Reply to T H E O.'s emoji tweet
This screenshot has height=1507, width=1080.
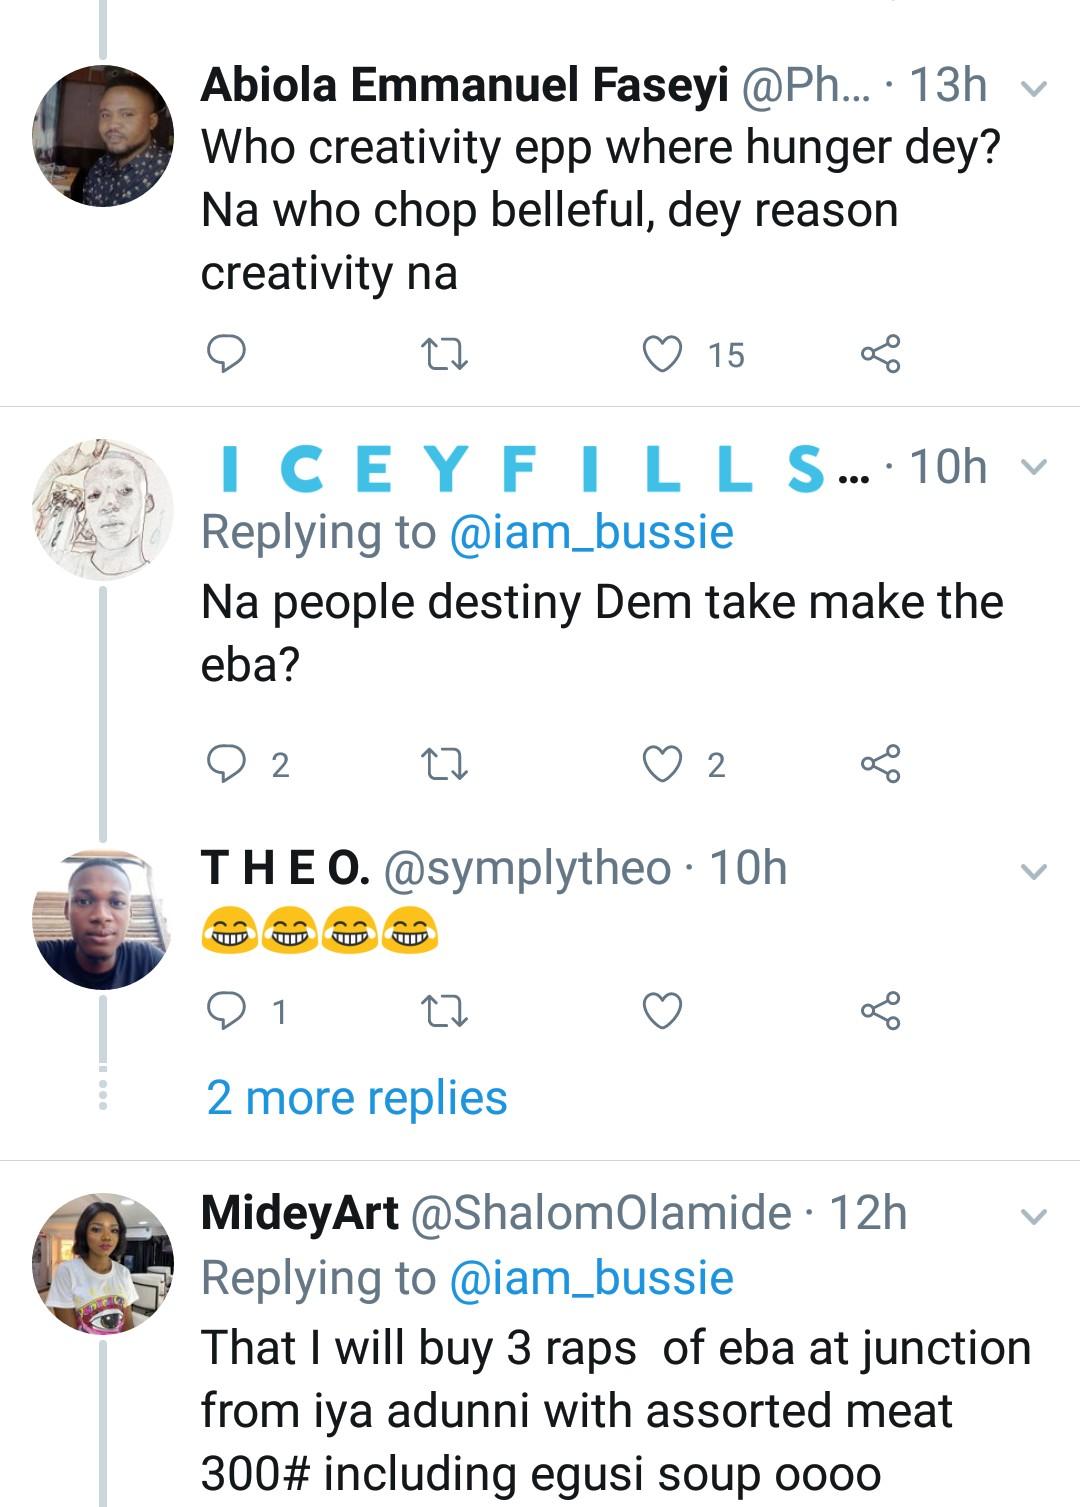(x=226, y=1011)
